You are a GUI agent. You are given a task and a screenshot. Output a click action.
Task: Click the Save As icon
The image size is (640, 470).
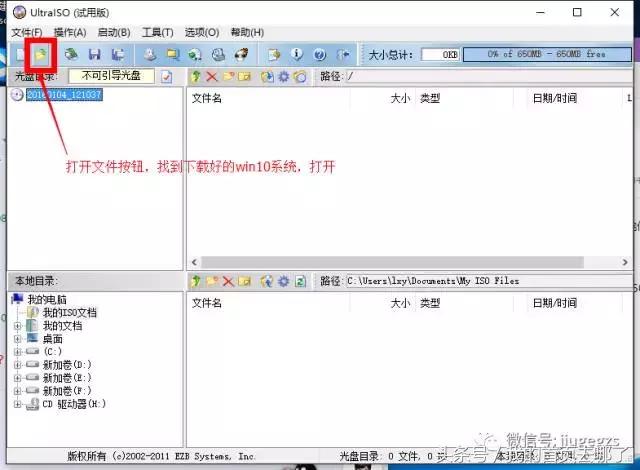118,54
